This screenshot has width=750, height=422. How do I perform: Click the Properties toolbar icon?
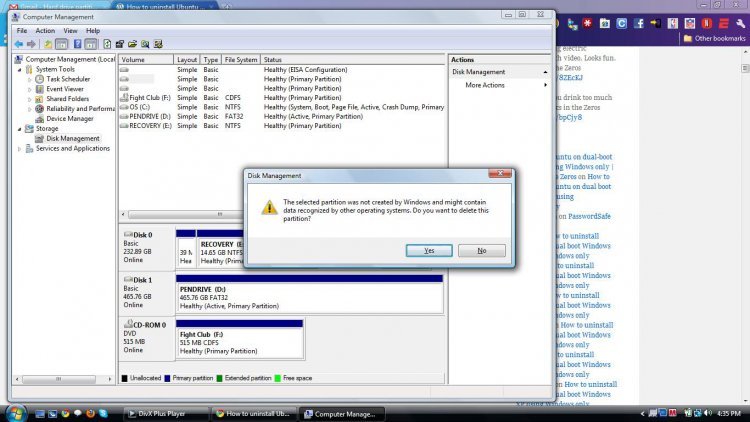(120, 44)
